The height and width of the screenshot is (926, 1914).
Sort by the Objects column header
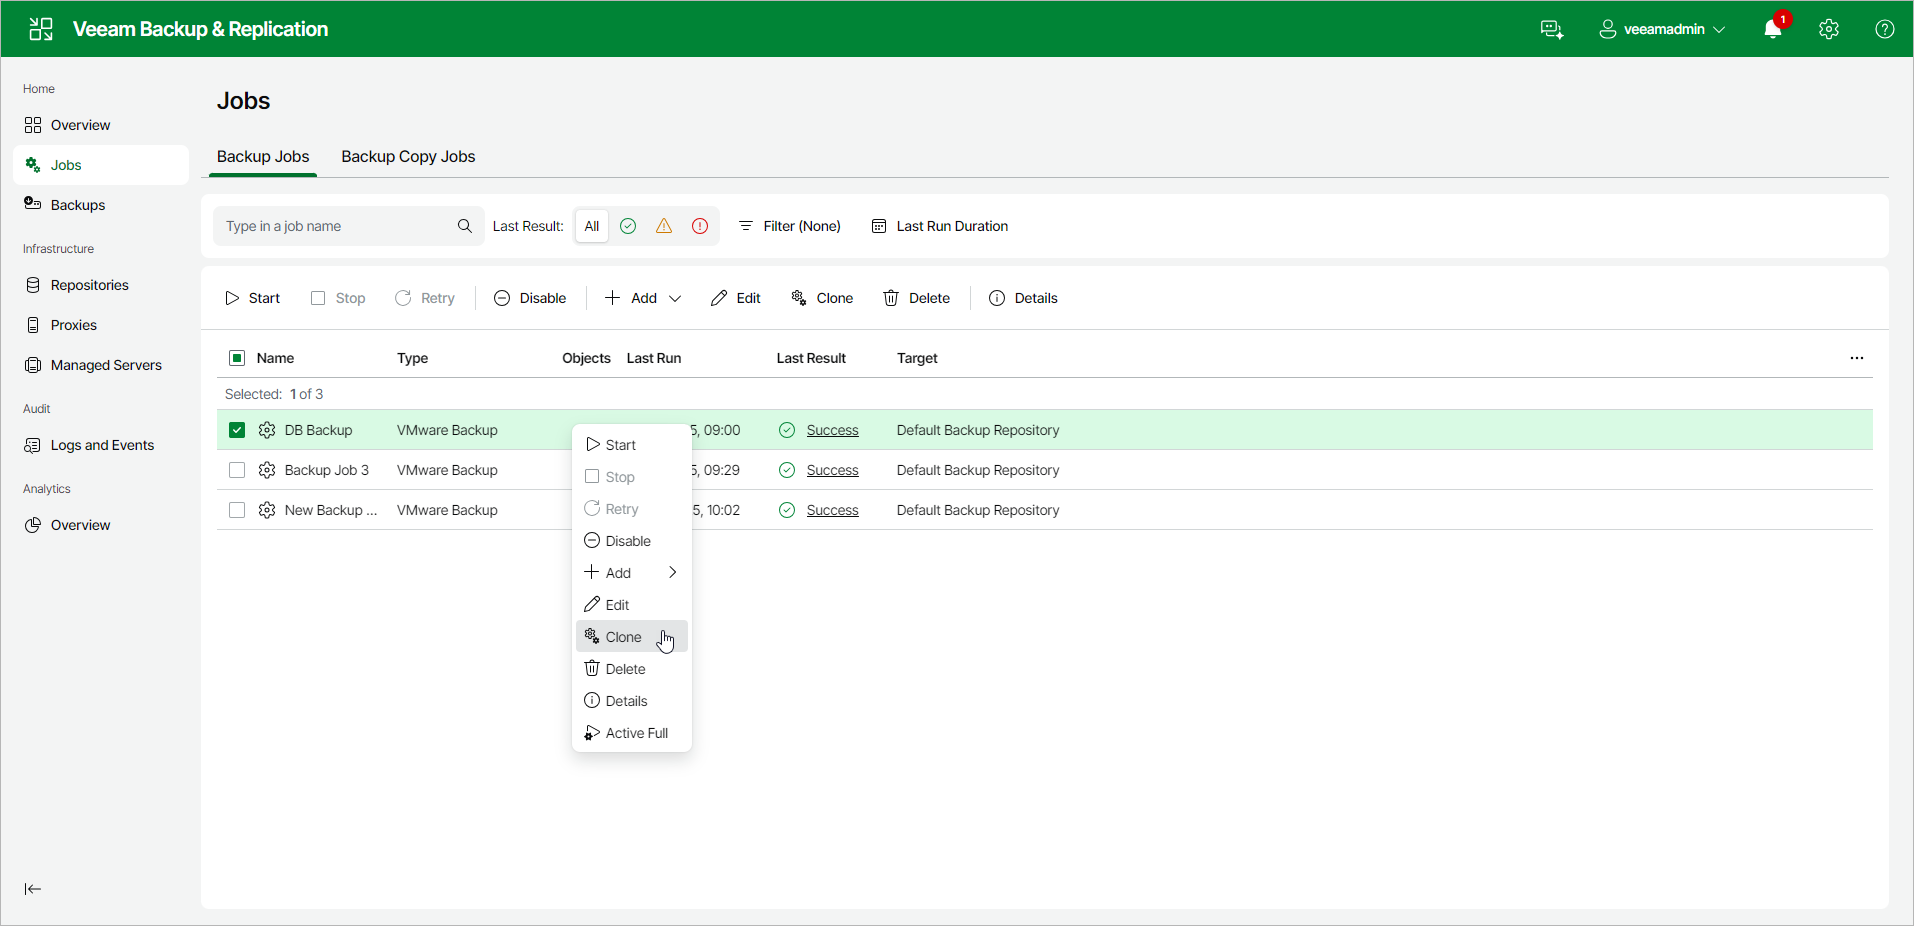[x=586, y=358]
